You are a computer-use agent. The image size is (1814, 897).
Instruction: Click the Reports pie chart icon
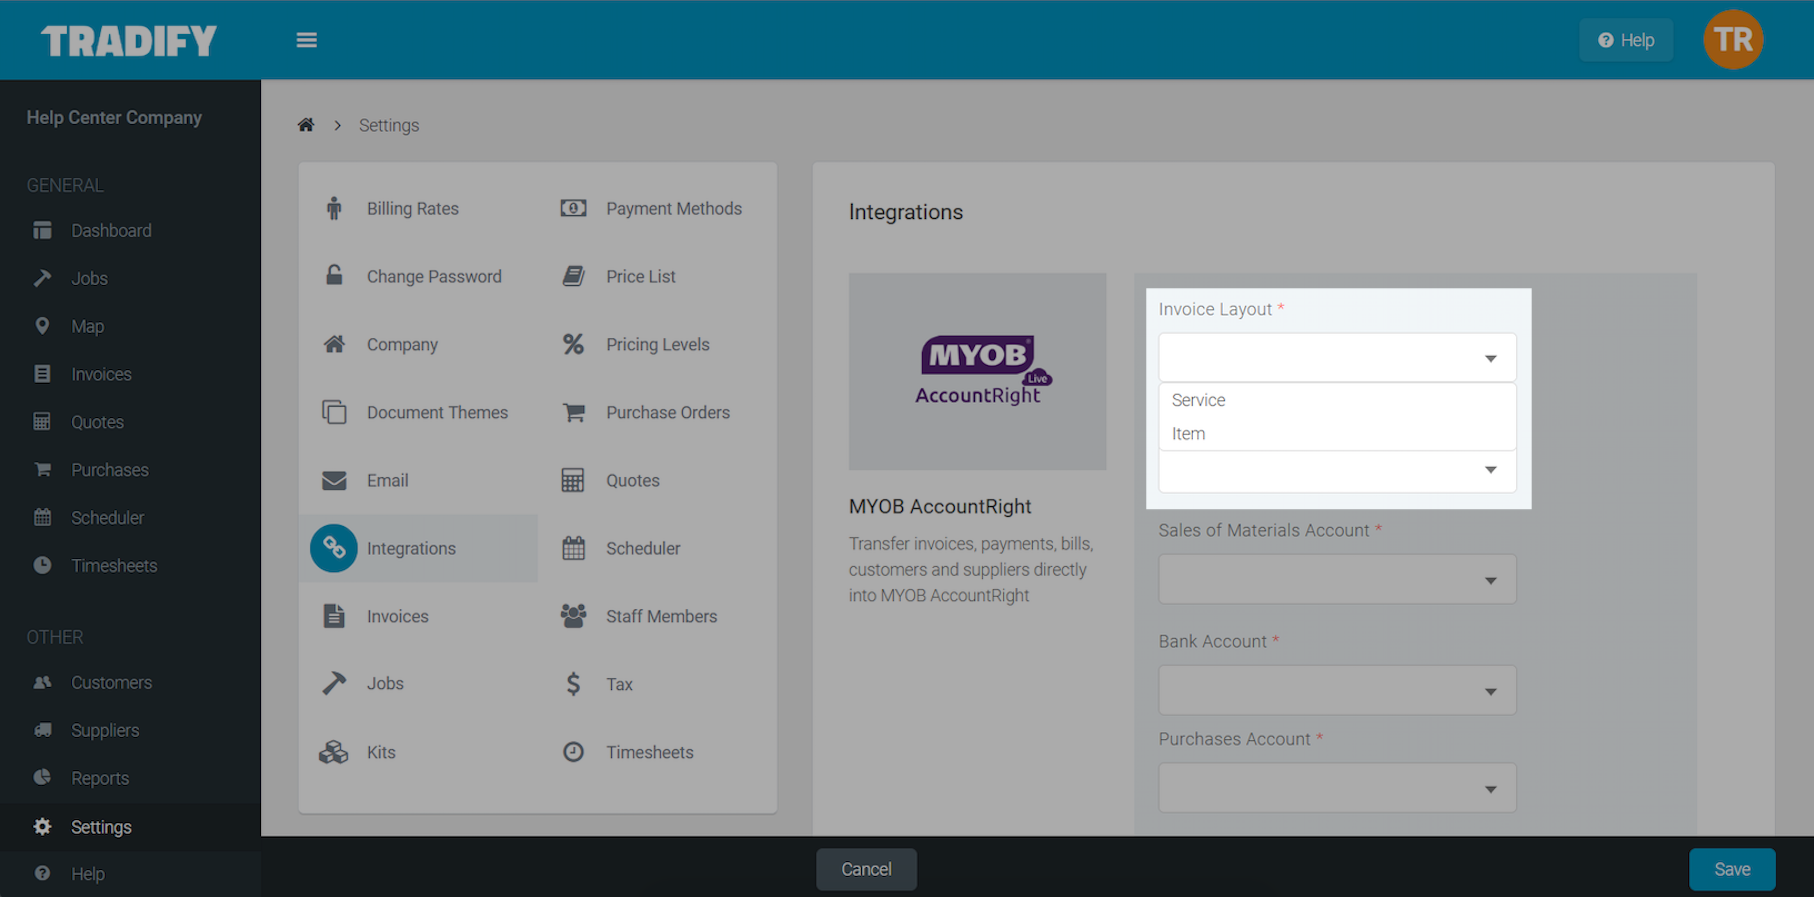[42, 778]
